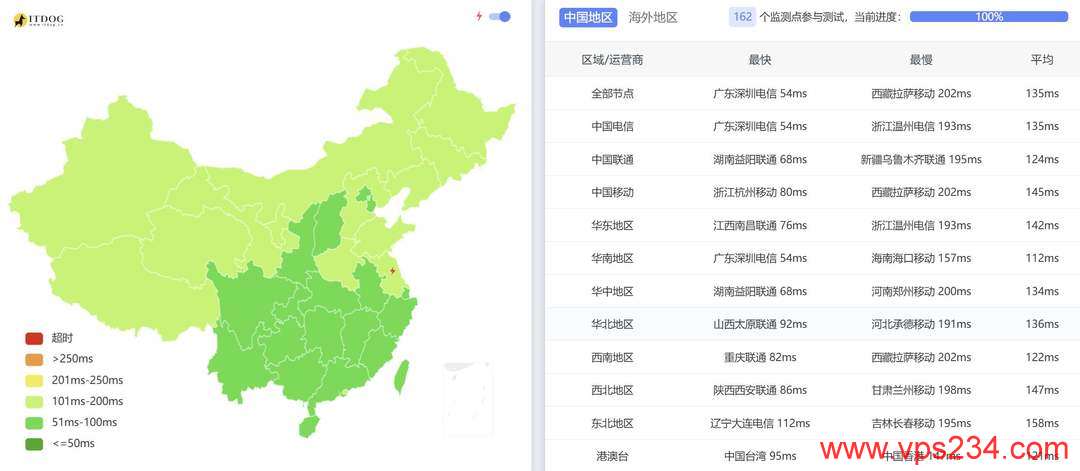1080x471 pixels.
Task: Click the 平均 column header
Action: coord(1042,60)
